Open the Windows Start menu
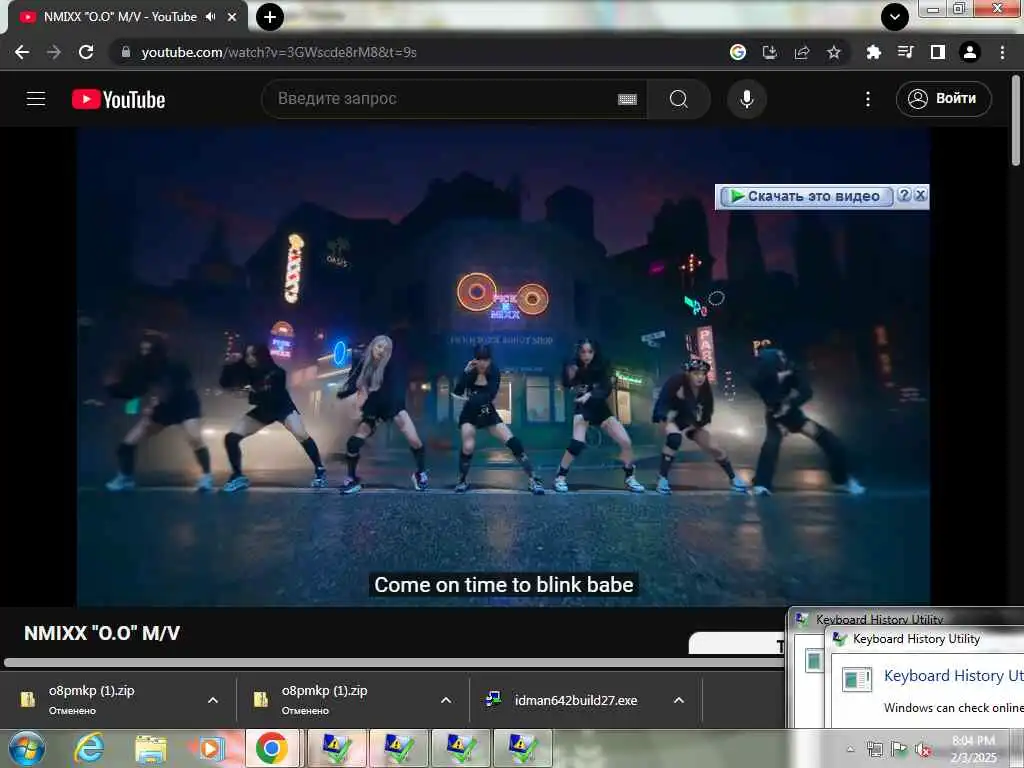The width and height of the screenshot is (1024, 768). coord(27,748)
